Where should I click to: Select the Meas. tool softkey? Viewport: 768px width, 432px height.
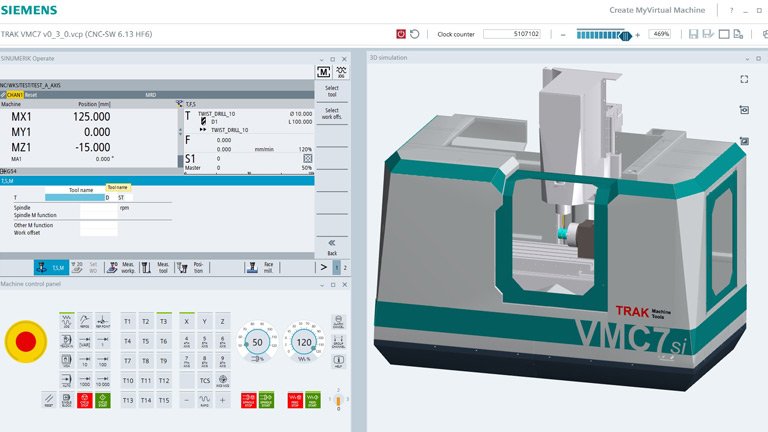[156, 267]
